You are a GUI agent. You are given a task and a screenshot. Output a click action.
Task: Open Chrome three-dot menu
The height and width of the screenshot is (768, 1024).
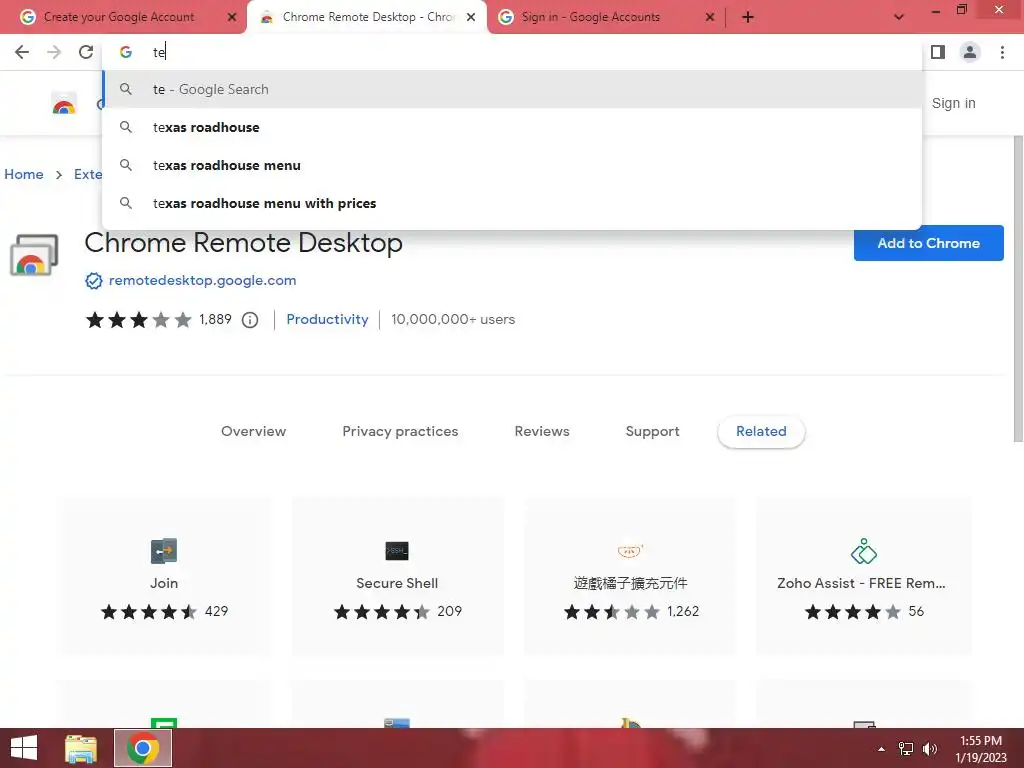(x=1002, y=52)
